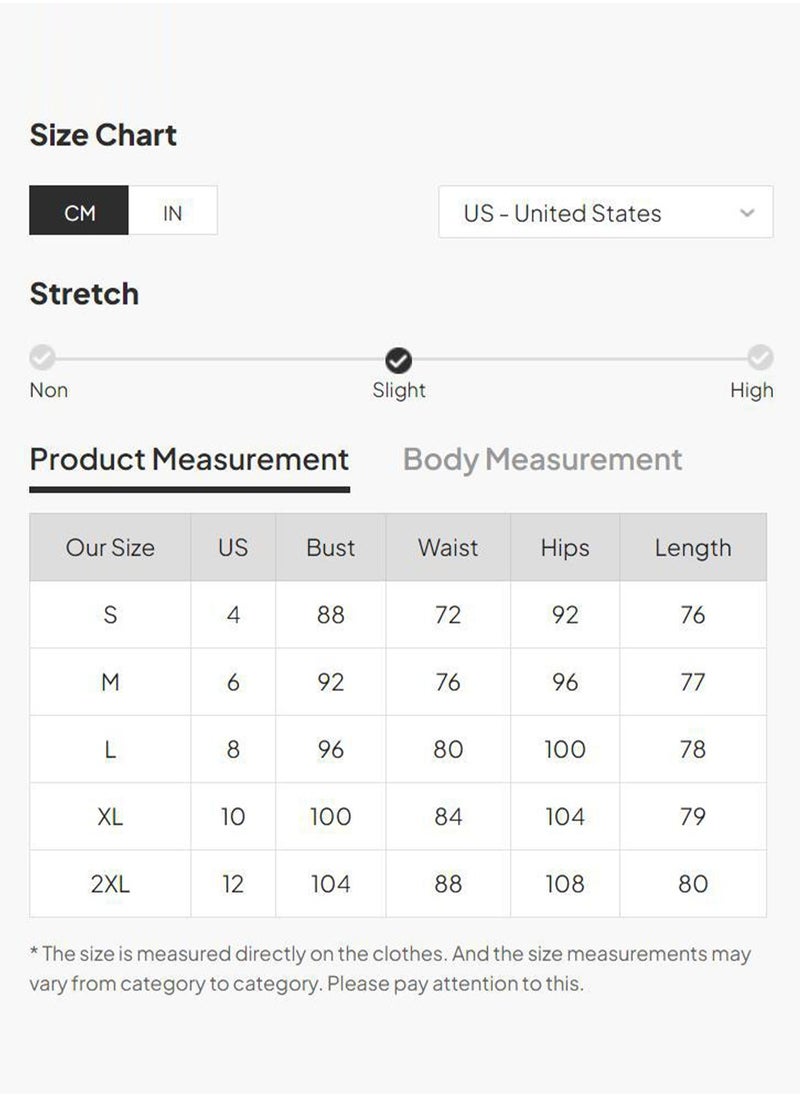Click the dropdown chevron arrow

[747, 212]
